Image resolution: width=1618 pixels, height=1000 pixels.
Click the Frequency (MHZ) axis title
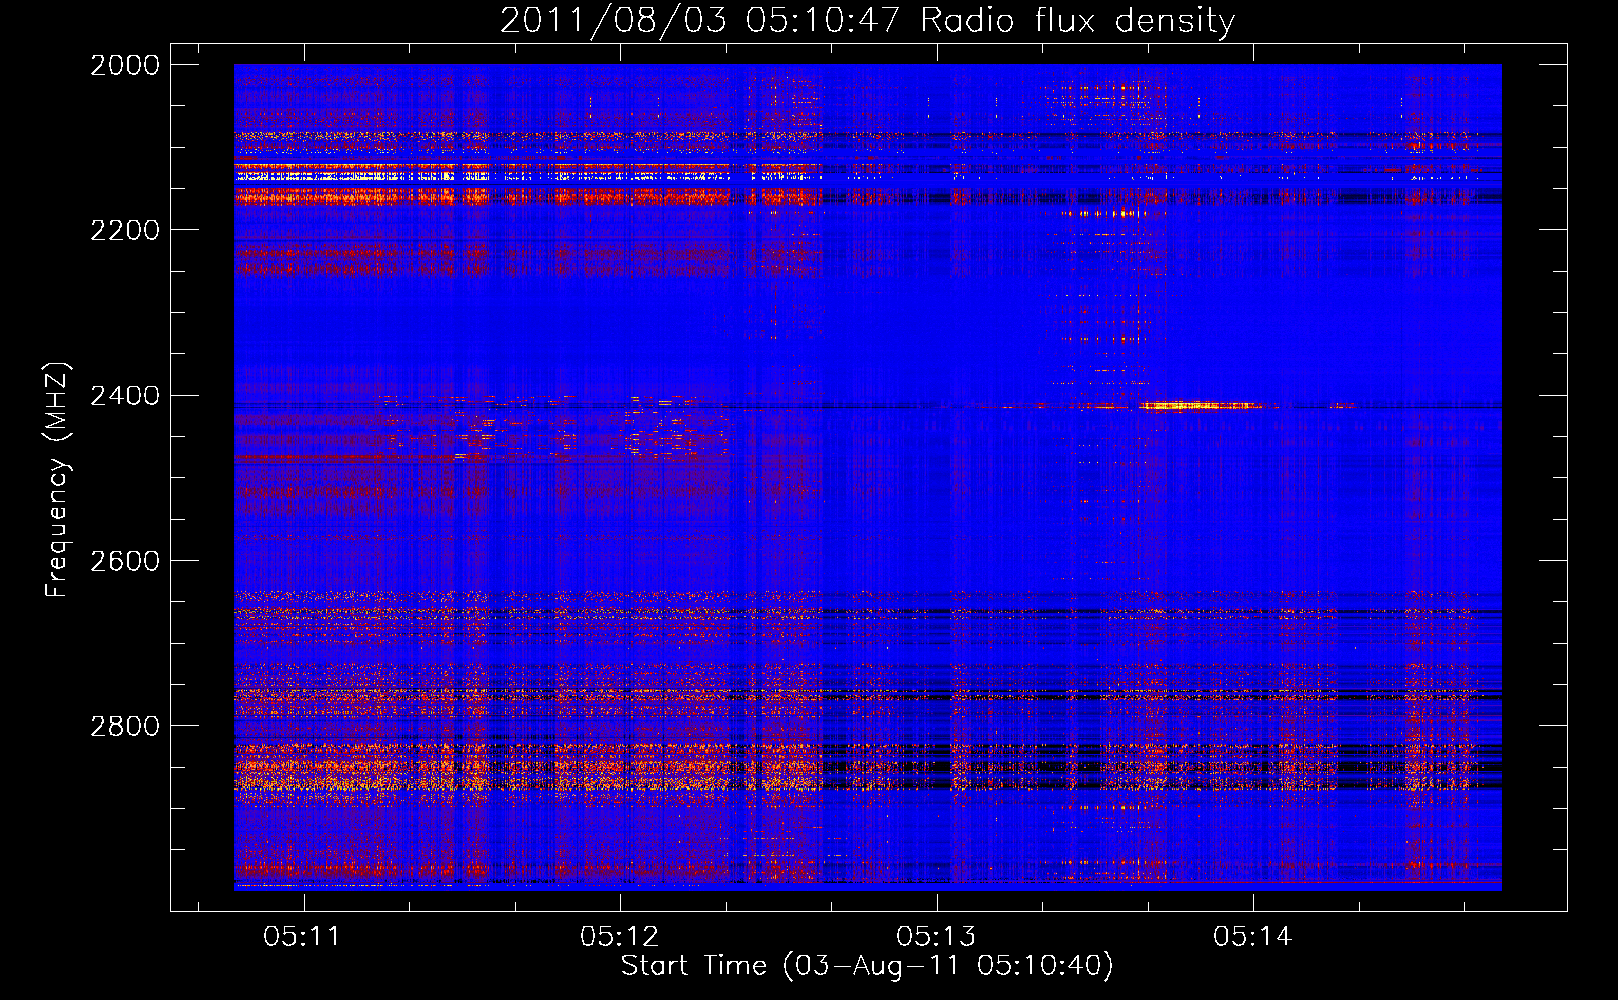(58, 480)
